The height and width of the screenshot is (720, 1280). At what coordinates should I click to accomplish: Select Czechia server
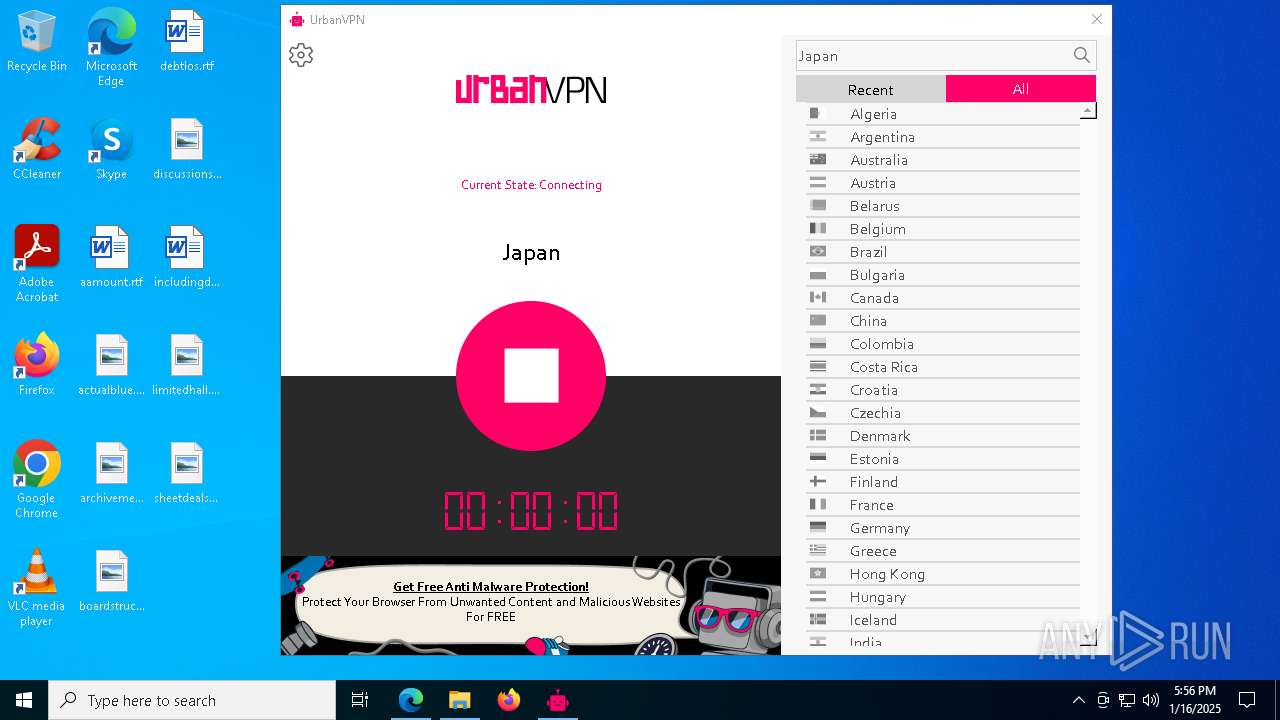(x=943, y=413)
